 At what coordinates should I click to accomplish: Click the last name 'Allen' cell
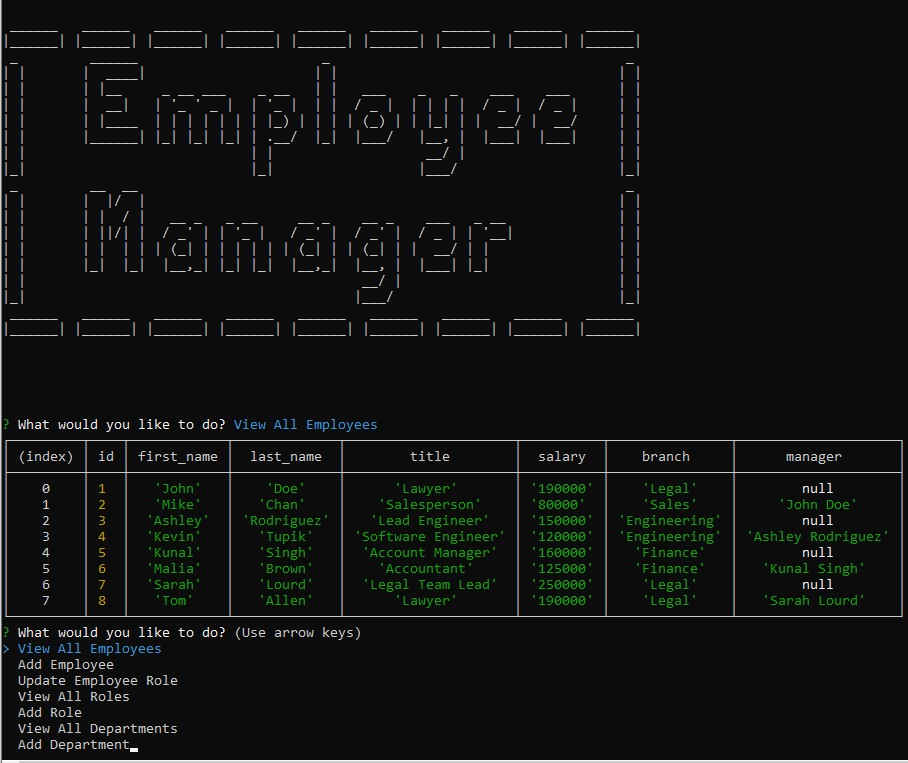click(x=285, y=601)
